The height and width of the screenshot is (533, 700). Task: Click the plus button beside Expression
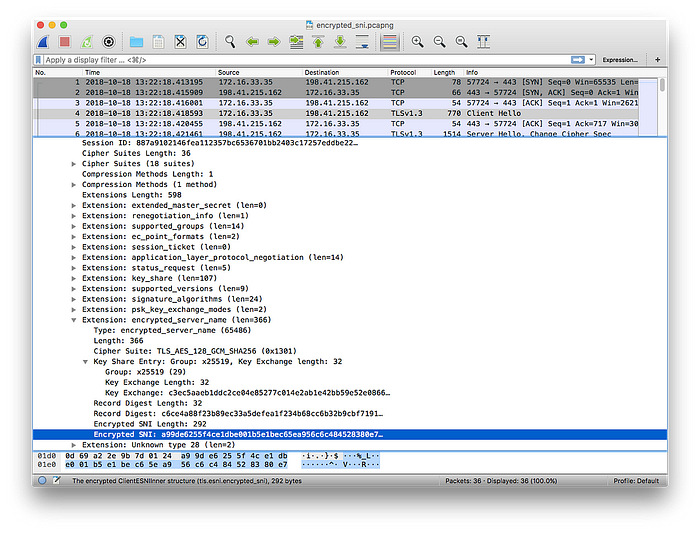coord(658,60)
